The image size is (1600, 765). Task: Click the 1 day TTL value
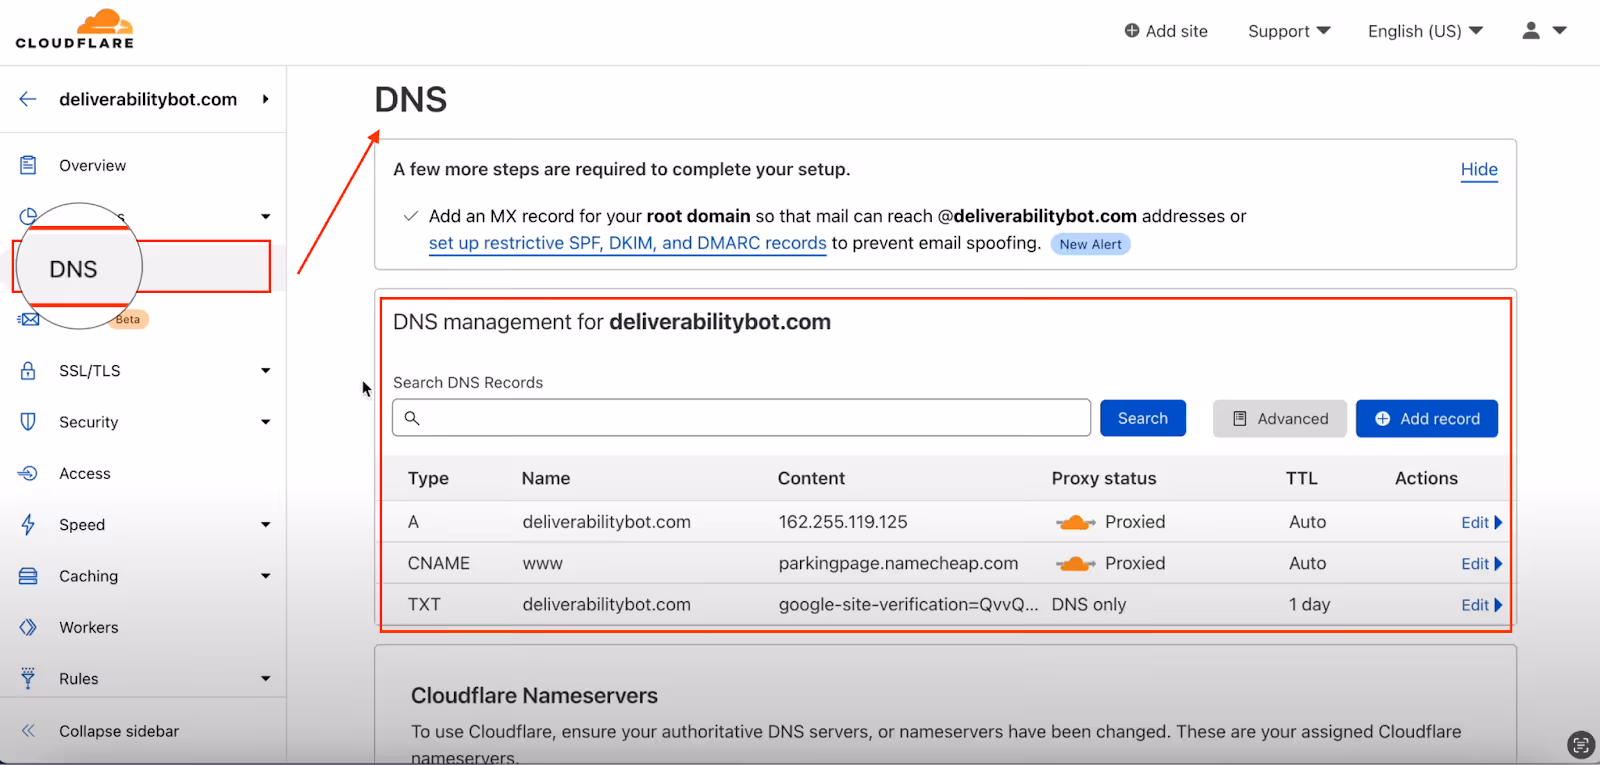[x=1309, y=604]
